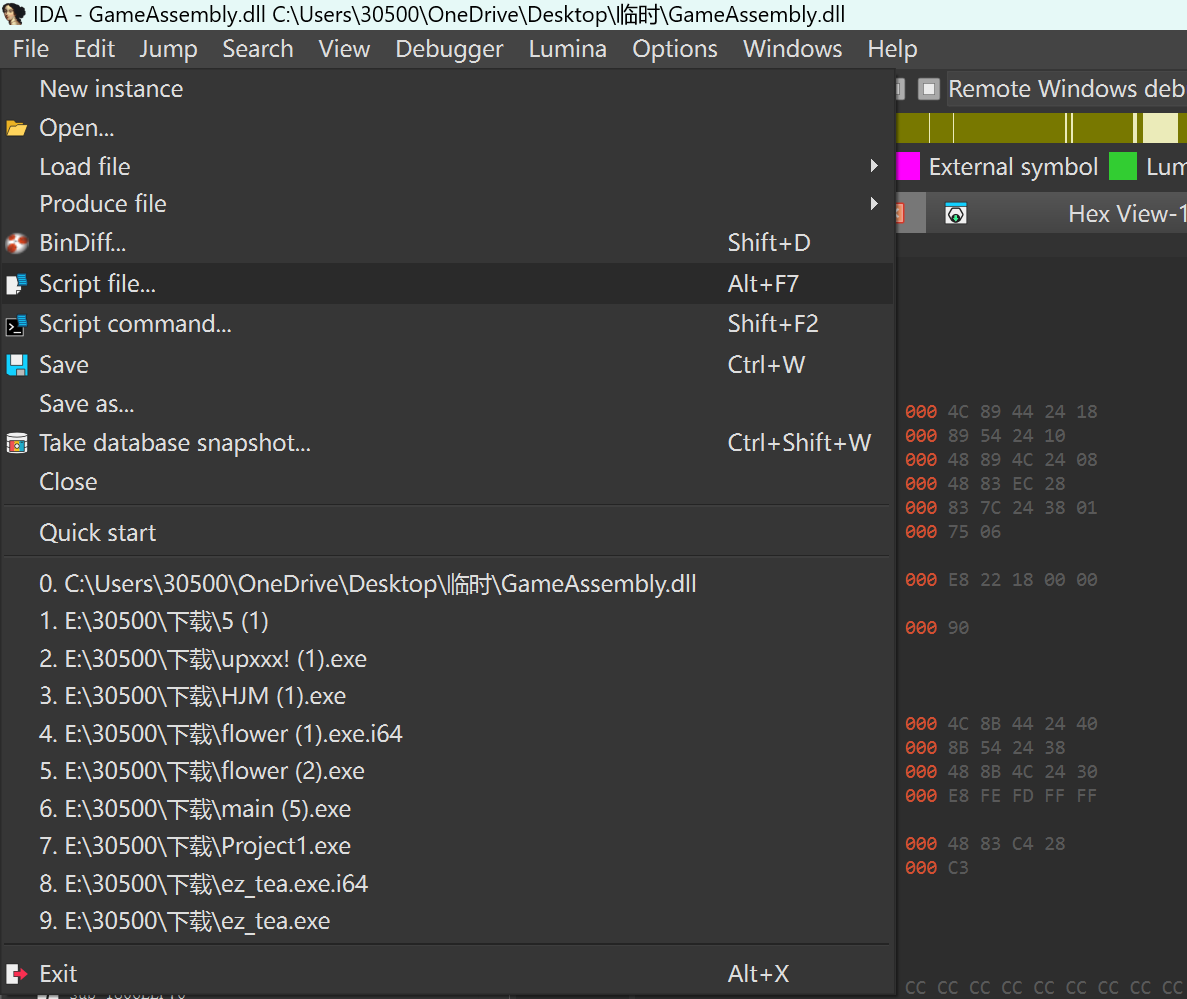Click hex row 83 7C 24 38 01
This screenshot has height=999, width=1187.
pos(1001,508)
